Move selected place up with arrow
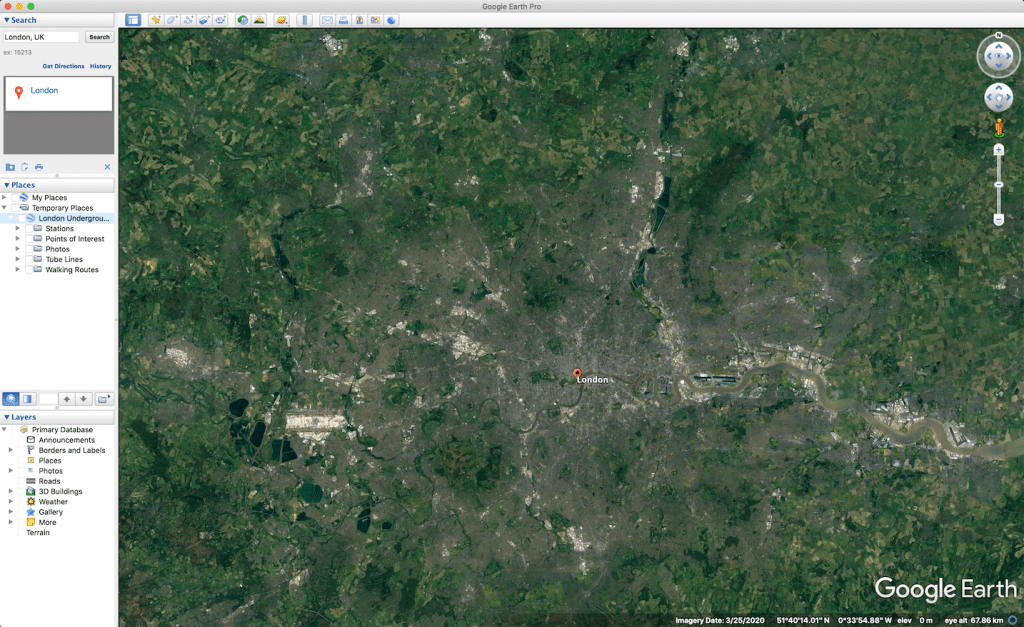Image resolution: width=1024 pixels, height=627 pixels. pyautogui.click(x=67, y=399)
